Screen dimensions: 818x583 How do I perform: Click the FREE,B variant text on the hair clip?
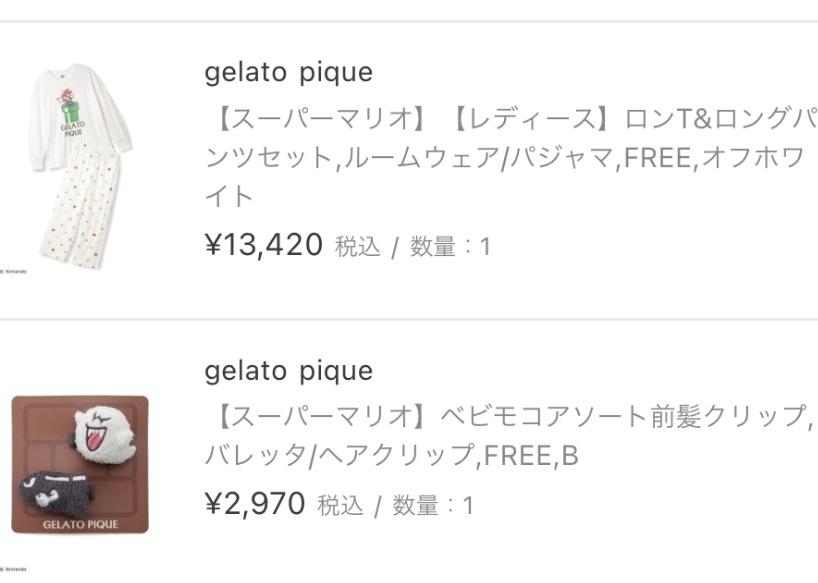[x=531, y=457]
